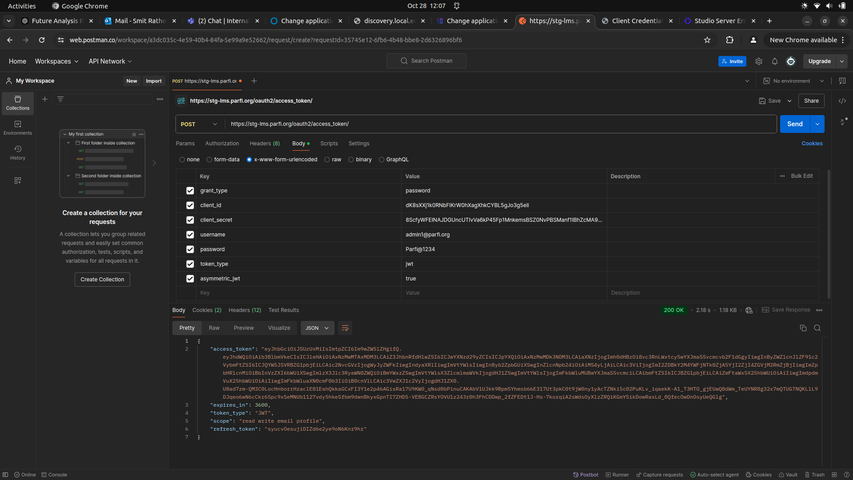
Task: Open the Environments sidebar panel
Action: [17, 127]
